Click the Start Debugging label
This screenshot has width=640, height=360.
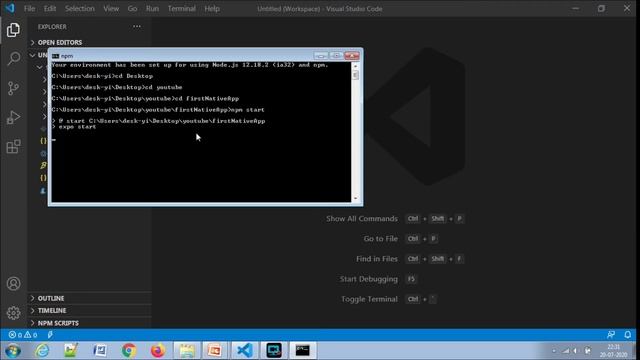pos(369,279)
